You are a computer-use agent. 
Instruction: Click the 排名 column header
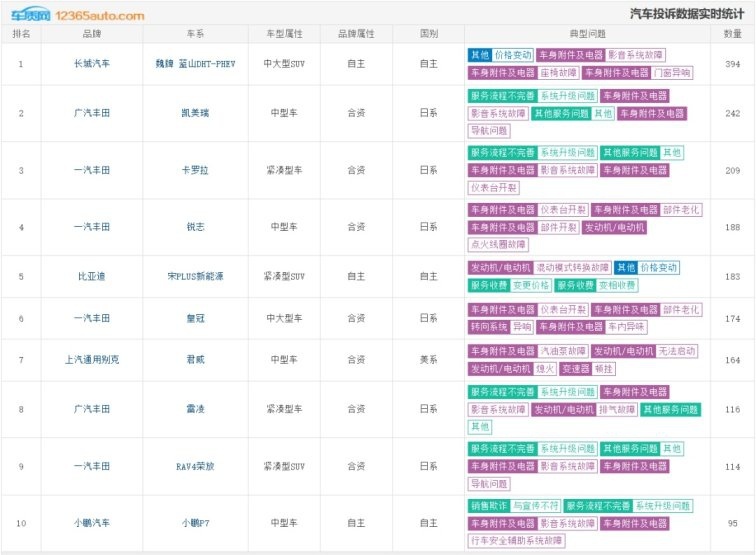[21, 34]
